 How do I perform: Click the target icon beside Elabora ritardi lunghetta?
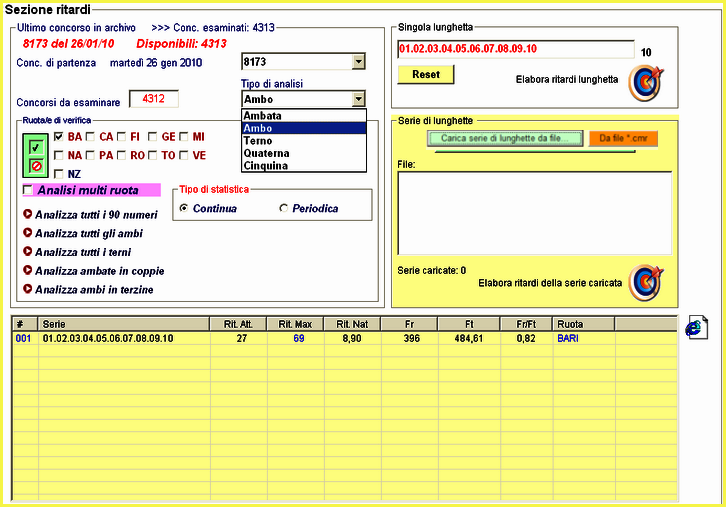(x=646, y=83)
